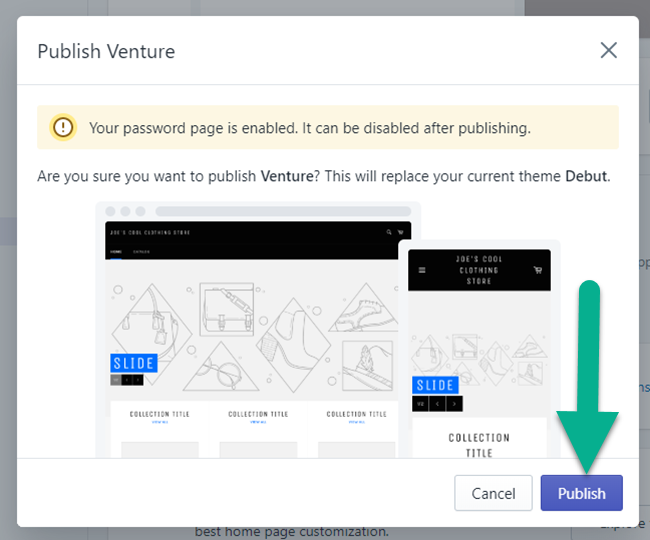Select Home tab in desktop preview navigation
This screenshot has width=650, height=540.
(x=116, y=251)
